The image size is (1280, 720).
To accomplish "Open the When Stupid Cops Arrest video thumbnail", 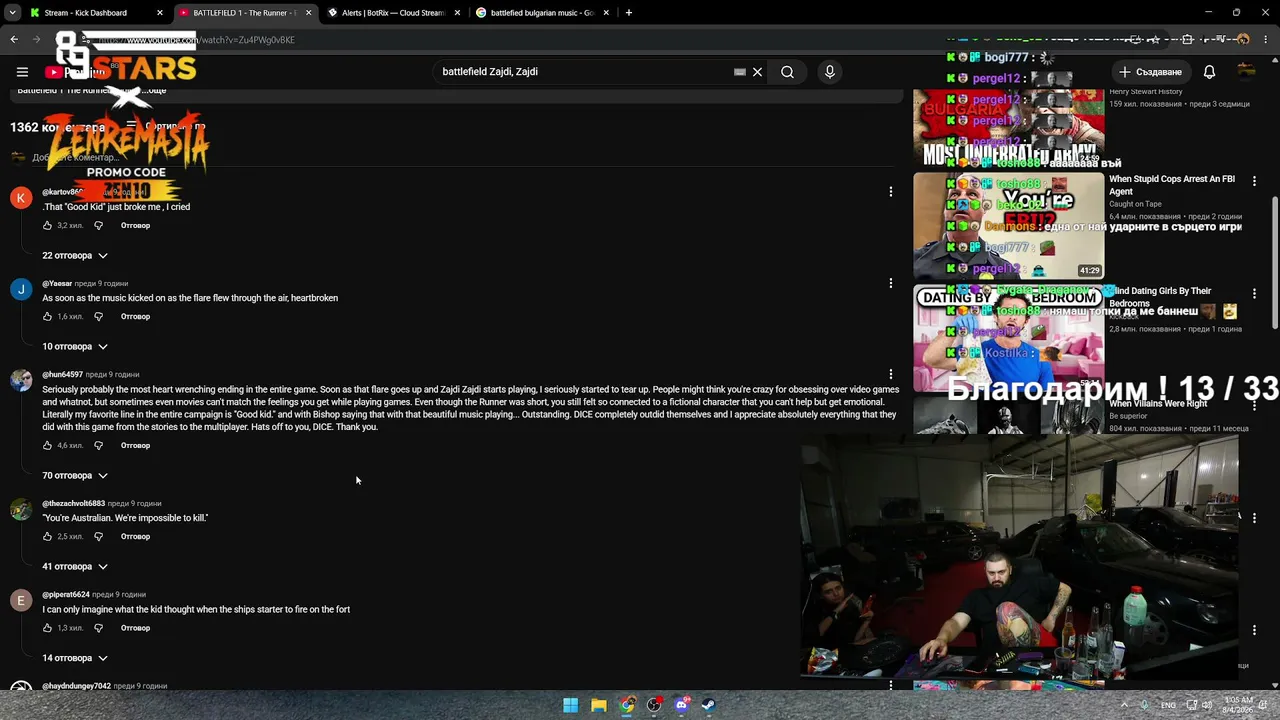I will (1009, 226).
